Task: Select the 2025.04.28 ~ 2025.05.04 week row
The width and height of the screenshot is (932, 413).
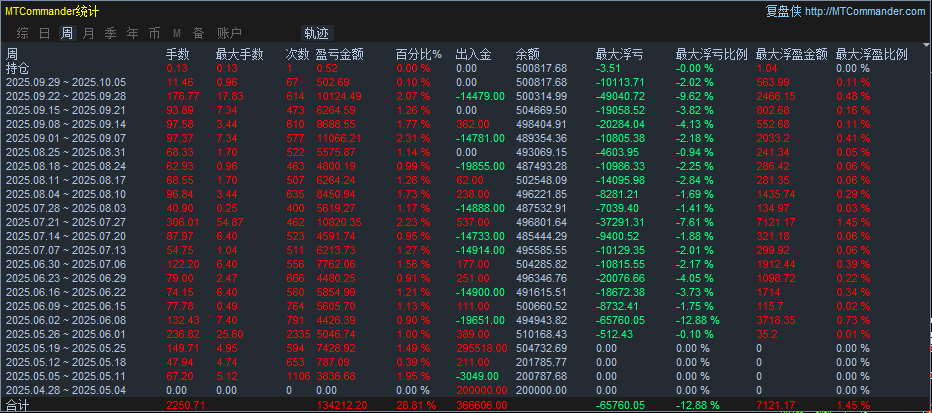Action: 466,390
